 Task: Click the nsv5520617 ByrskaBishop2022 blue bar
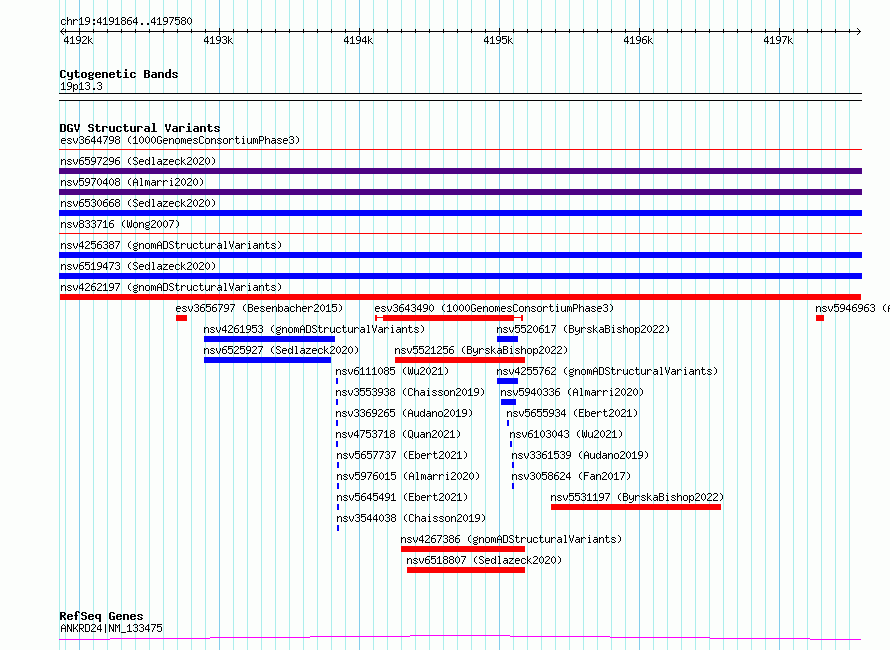click(507, 339)
